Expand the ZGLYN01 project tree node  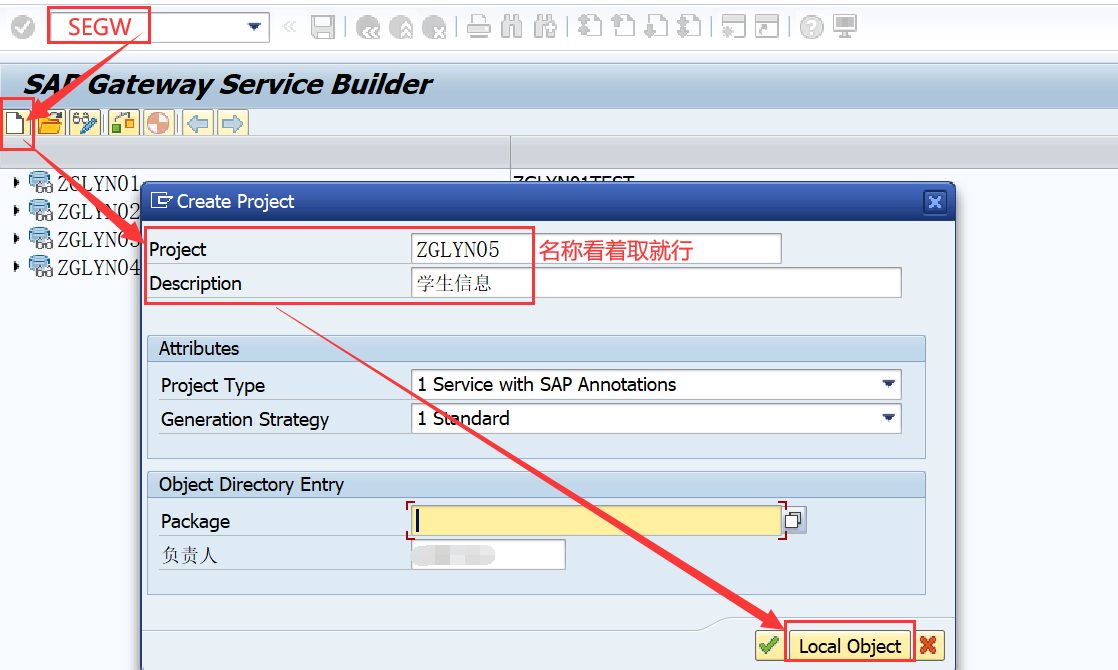coord(16,182)
